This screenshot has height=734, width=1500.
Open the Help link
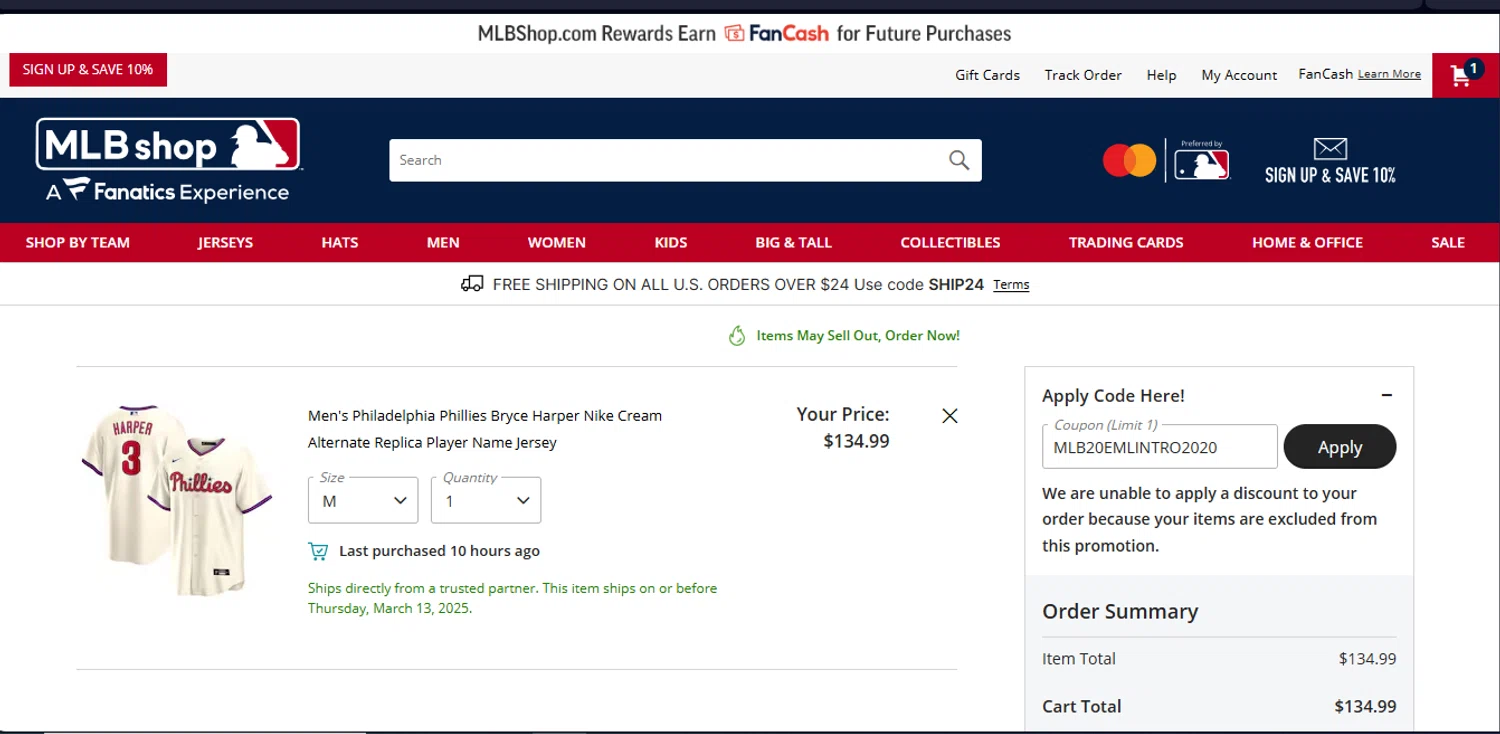coord(1161,75)
